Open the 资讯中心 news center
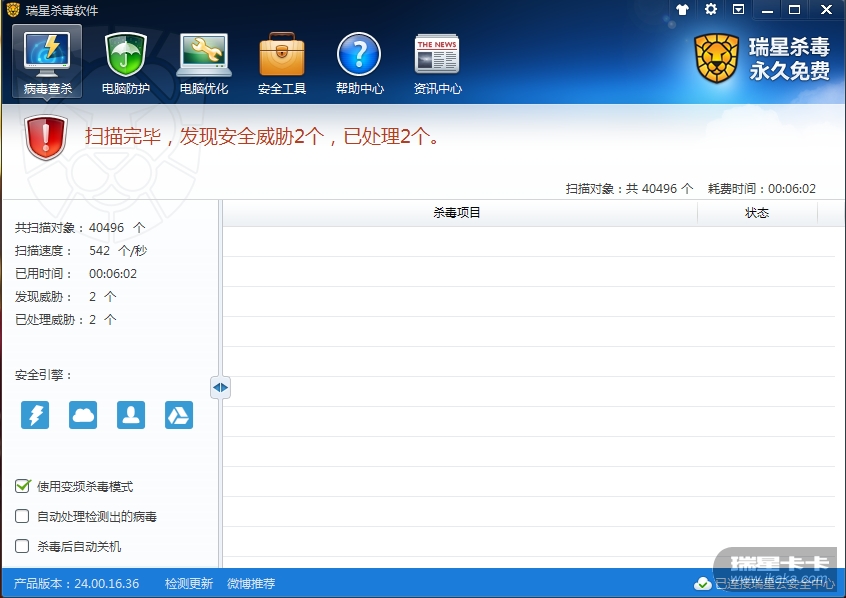This screenshot has height=598, width=846. pyautogui.click(x=437, y=63)
